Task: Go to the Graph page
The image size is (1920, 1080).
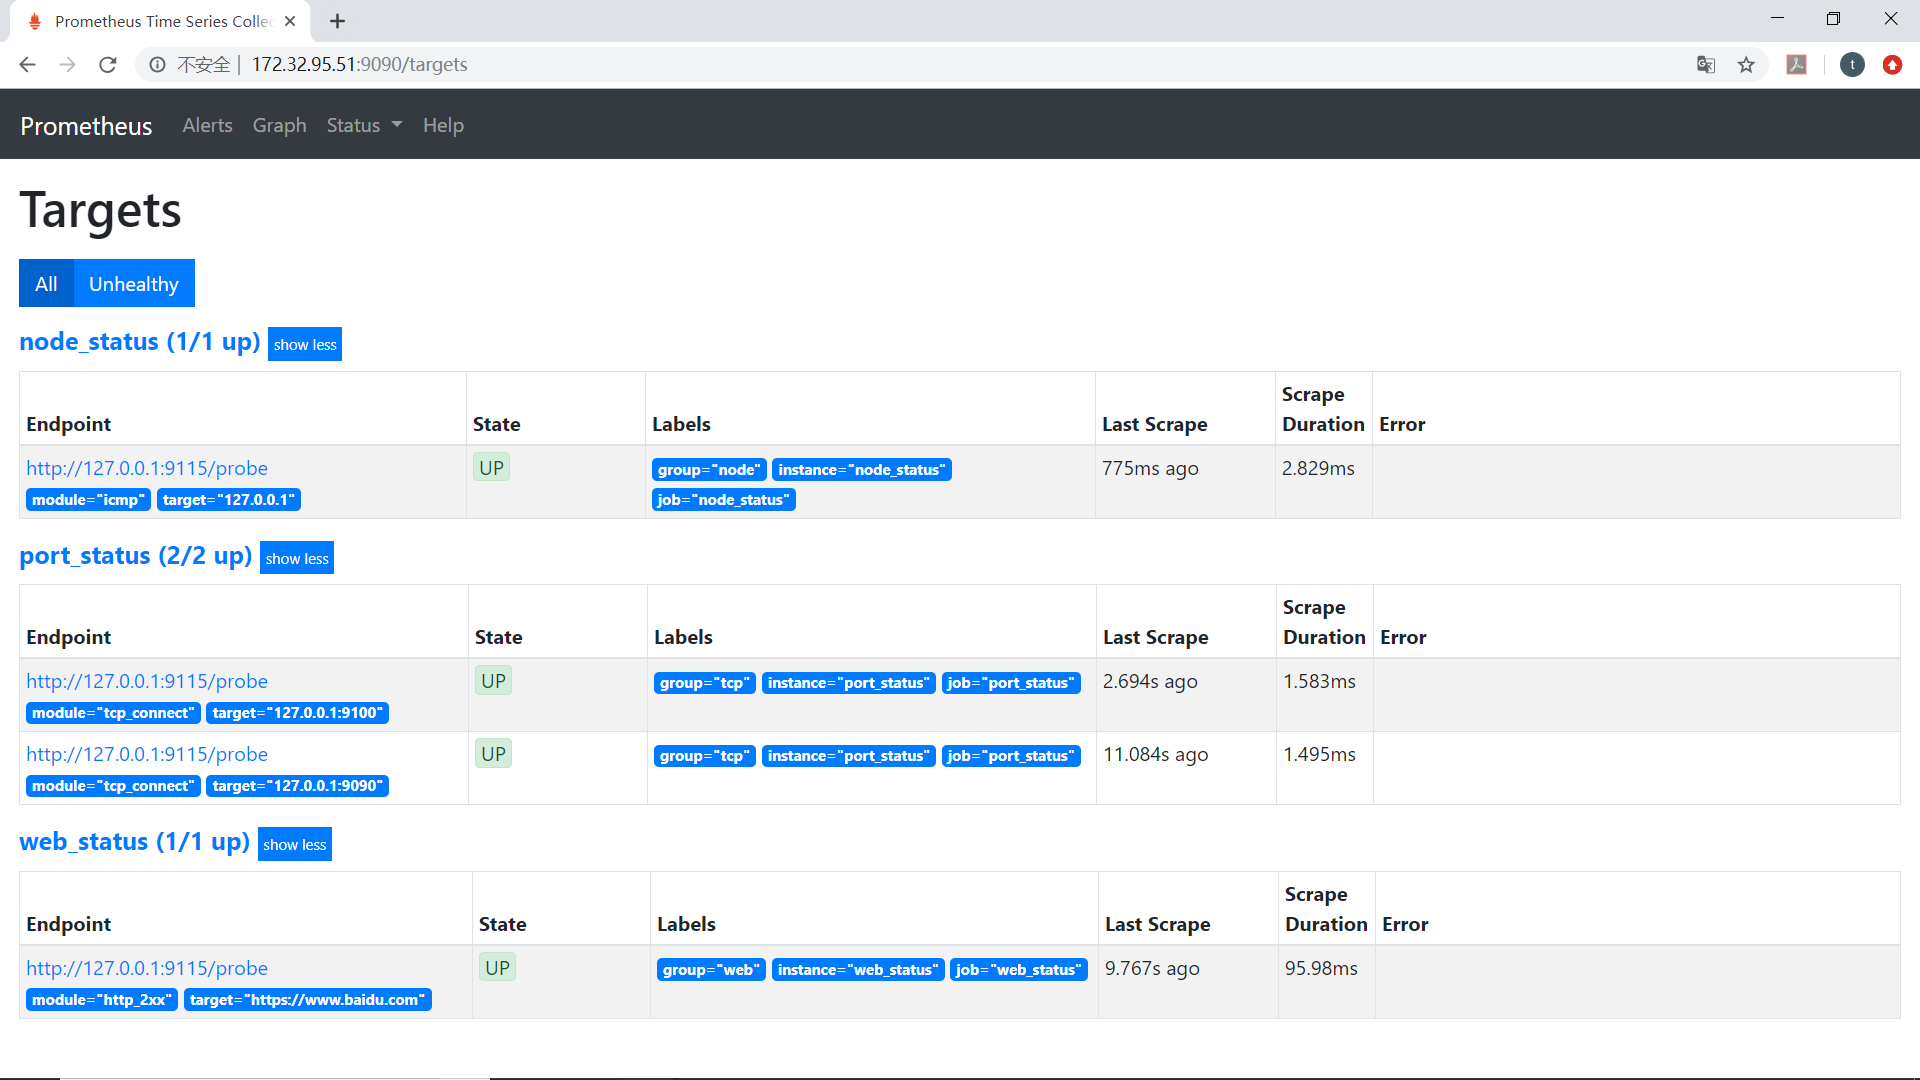Action: click(x=279, y=125)
